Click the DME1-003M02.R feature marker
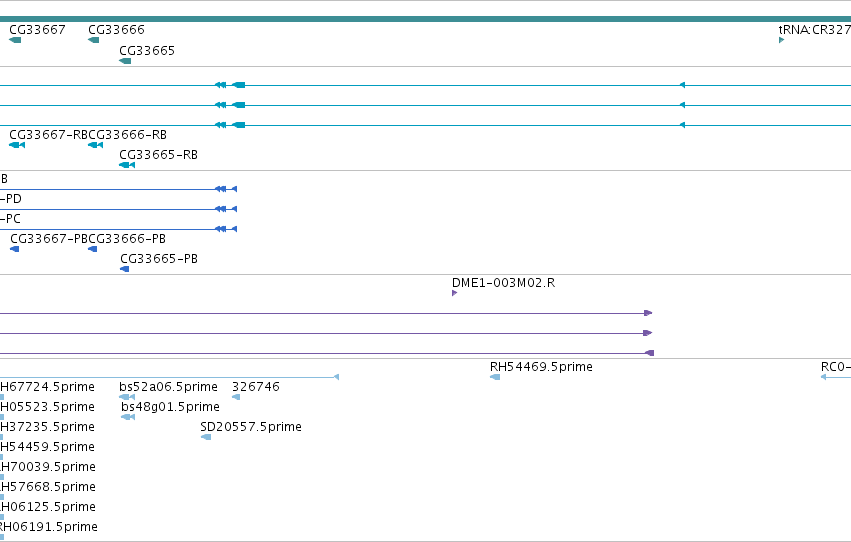This screenshot has height=542, width=851. click(454, 293)
